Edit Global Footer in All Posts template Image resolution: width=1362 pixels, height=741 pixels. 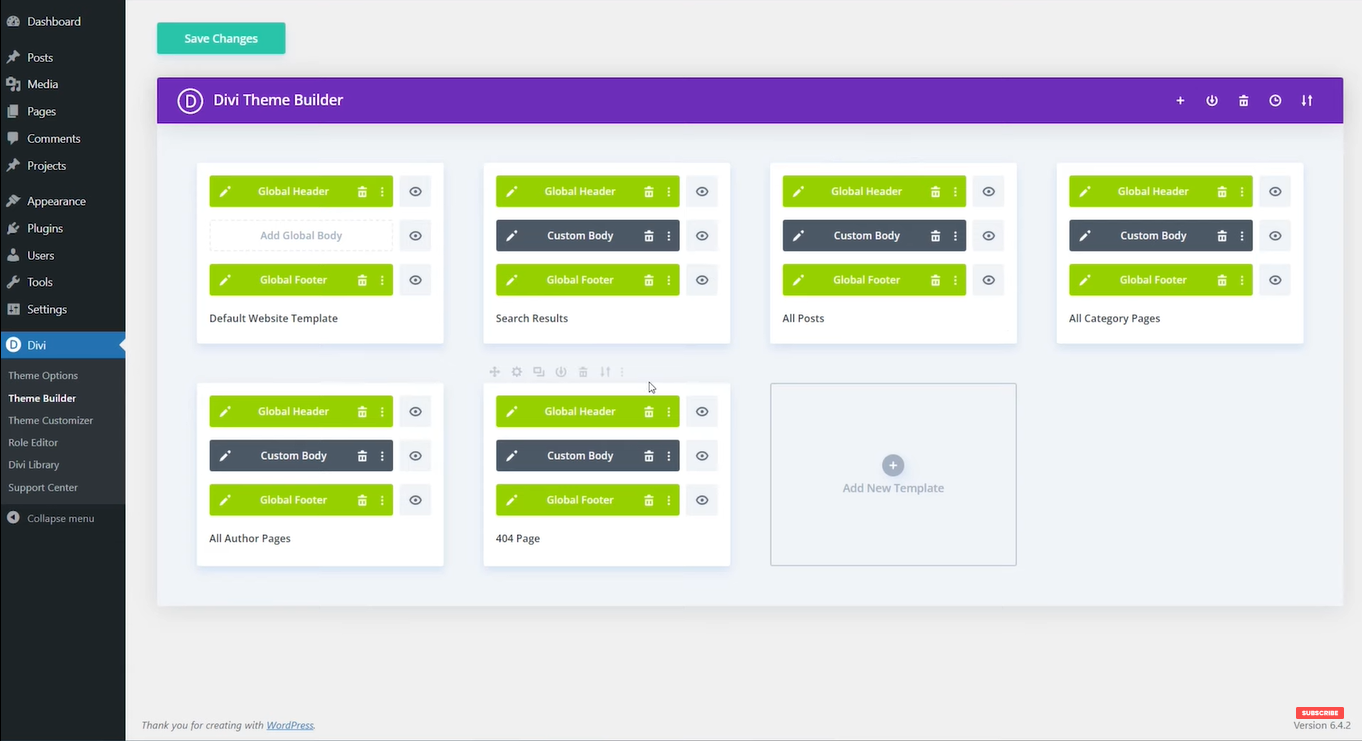(x=798, y=280)
